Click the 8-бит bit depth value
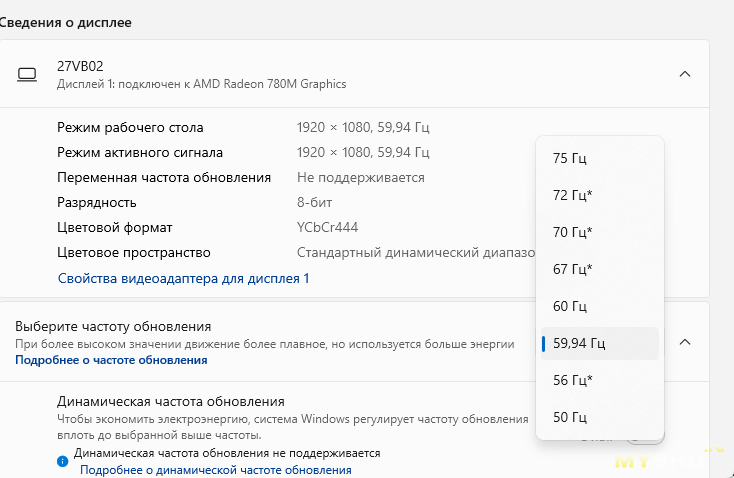Image resolution: width=734 pixels, height=478 pixels. click(315, 202)
